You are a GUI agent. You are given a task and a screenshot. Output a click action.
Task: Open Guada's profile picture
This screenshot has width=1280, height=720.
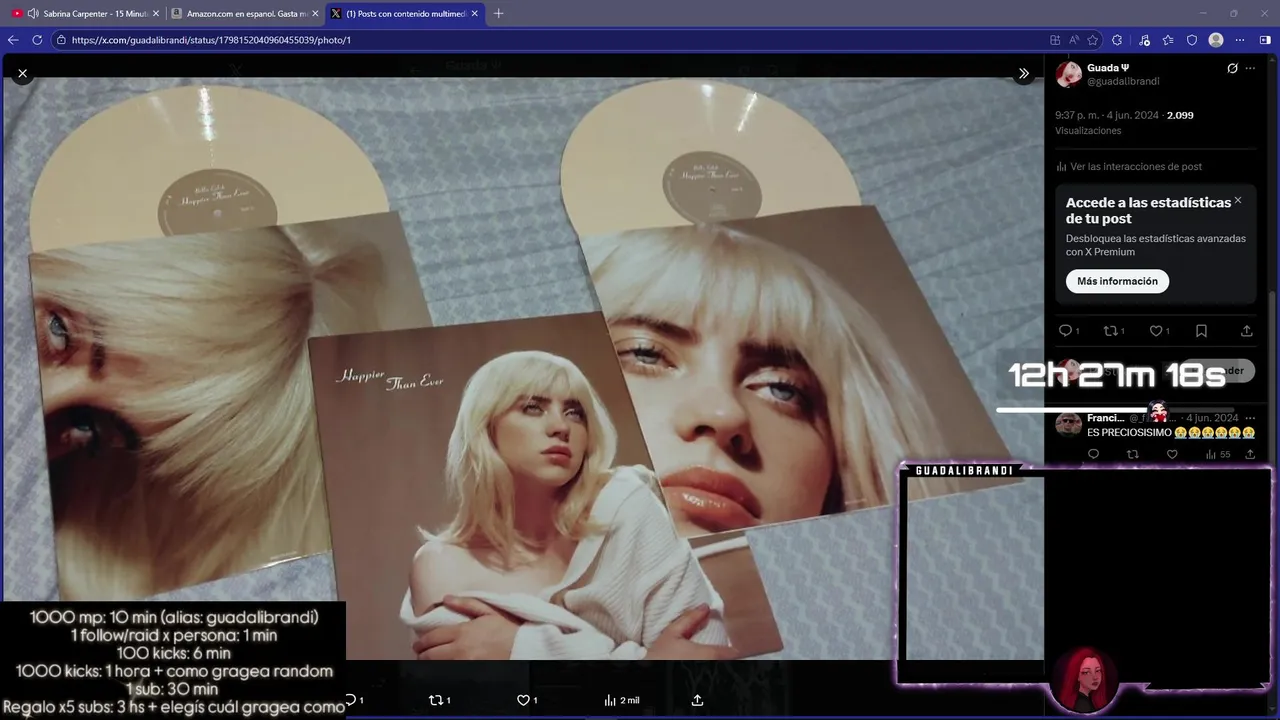[1069, 74]
